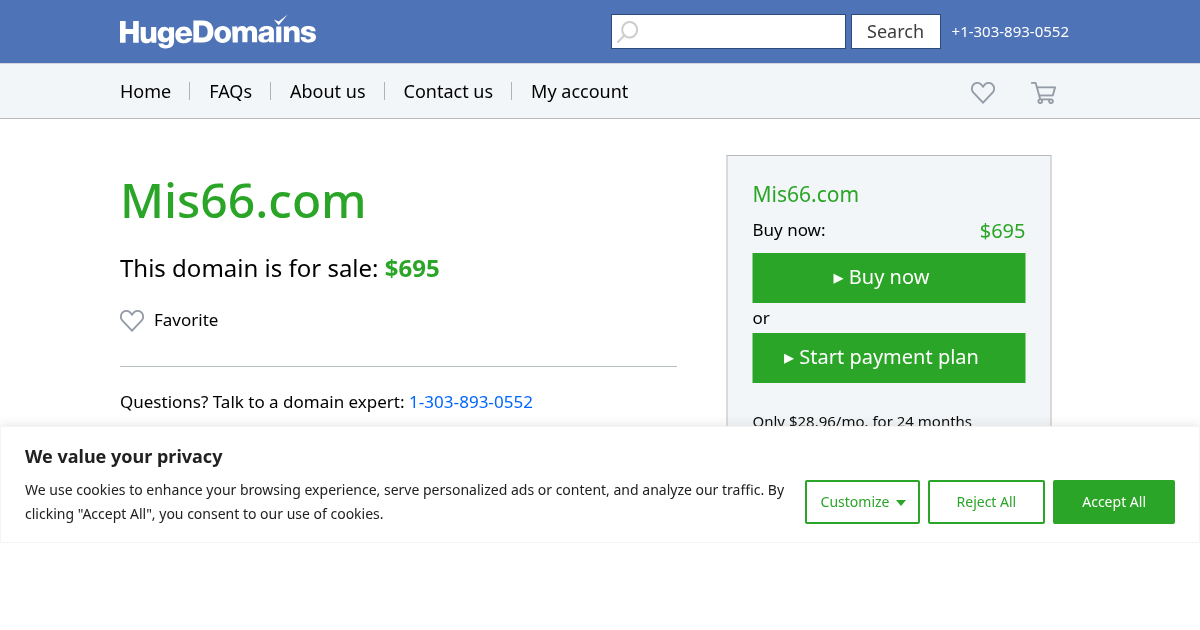Click into the domain search field
The image size is (1200, 630).
(x=740, y=32)
